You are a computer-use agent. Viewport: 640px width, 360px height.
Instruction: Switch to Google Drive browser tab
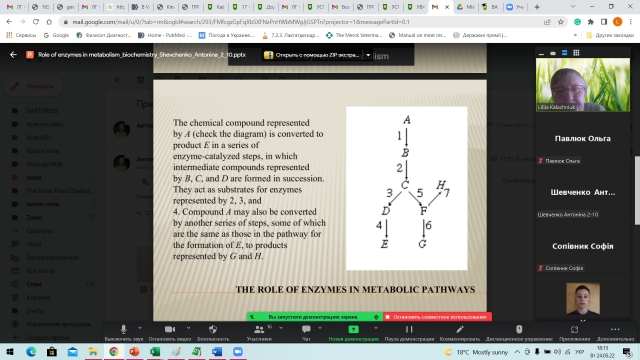[x=465, y=7]
